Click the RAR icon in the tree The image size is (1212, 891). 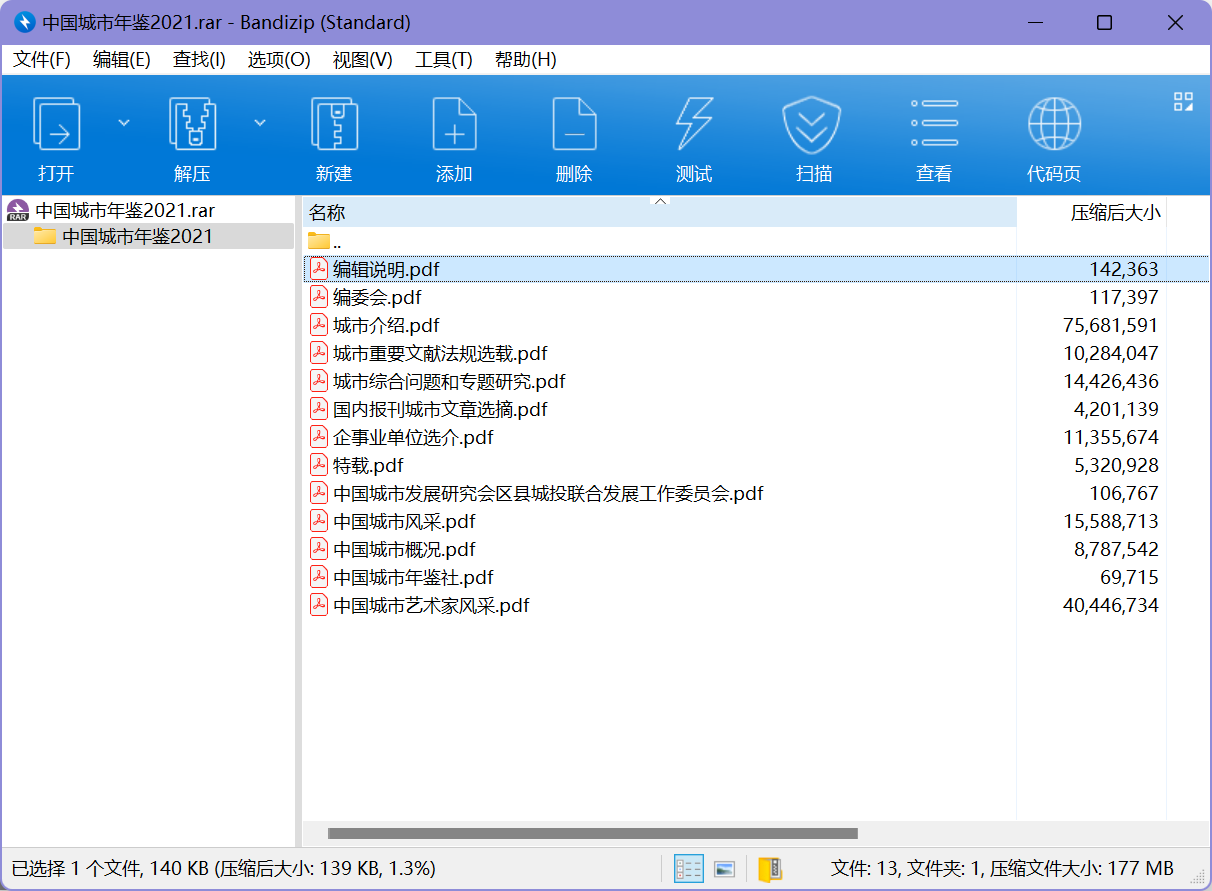[x=18, y=210]
